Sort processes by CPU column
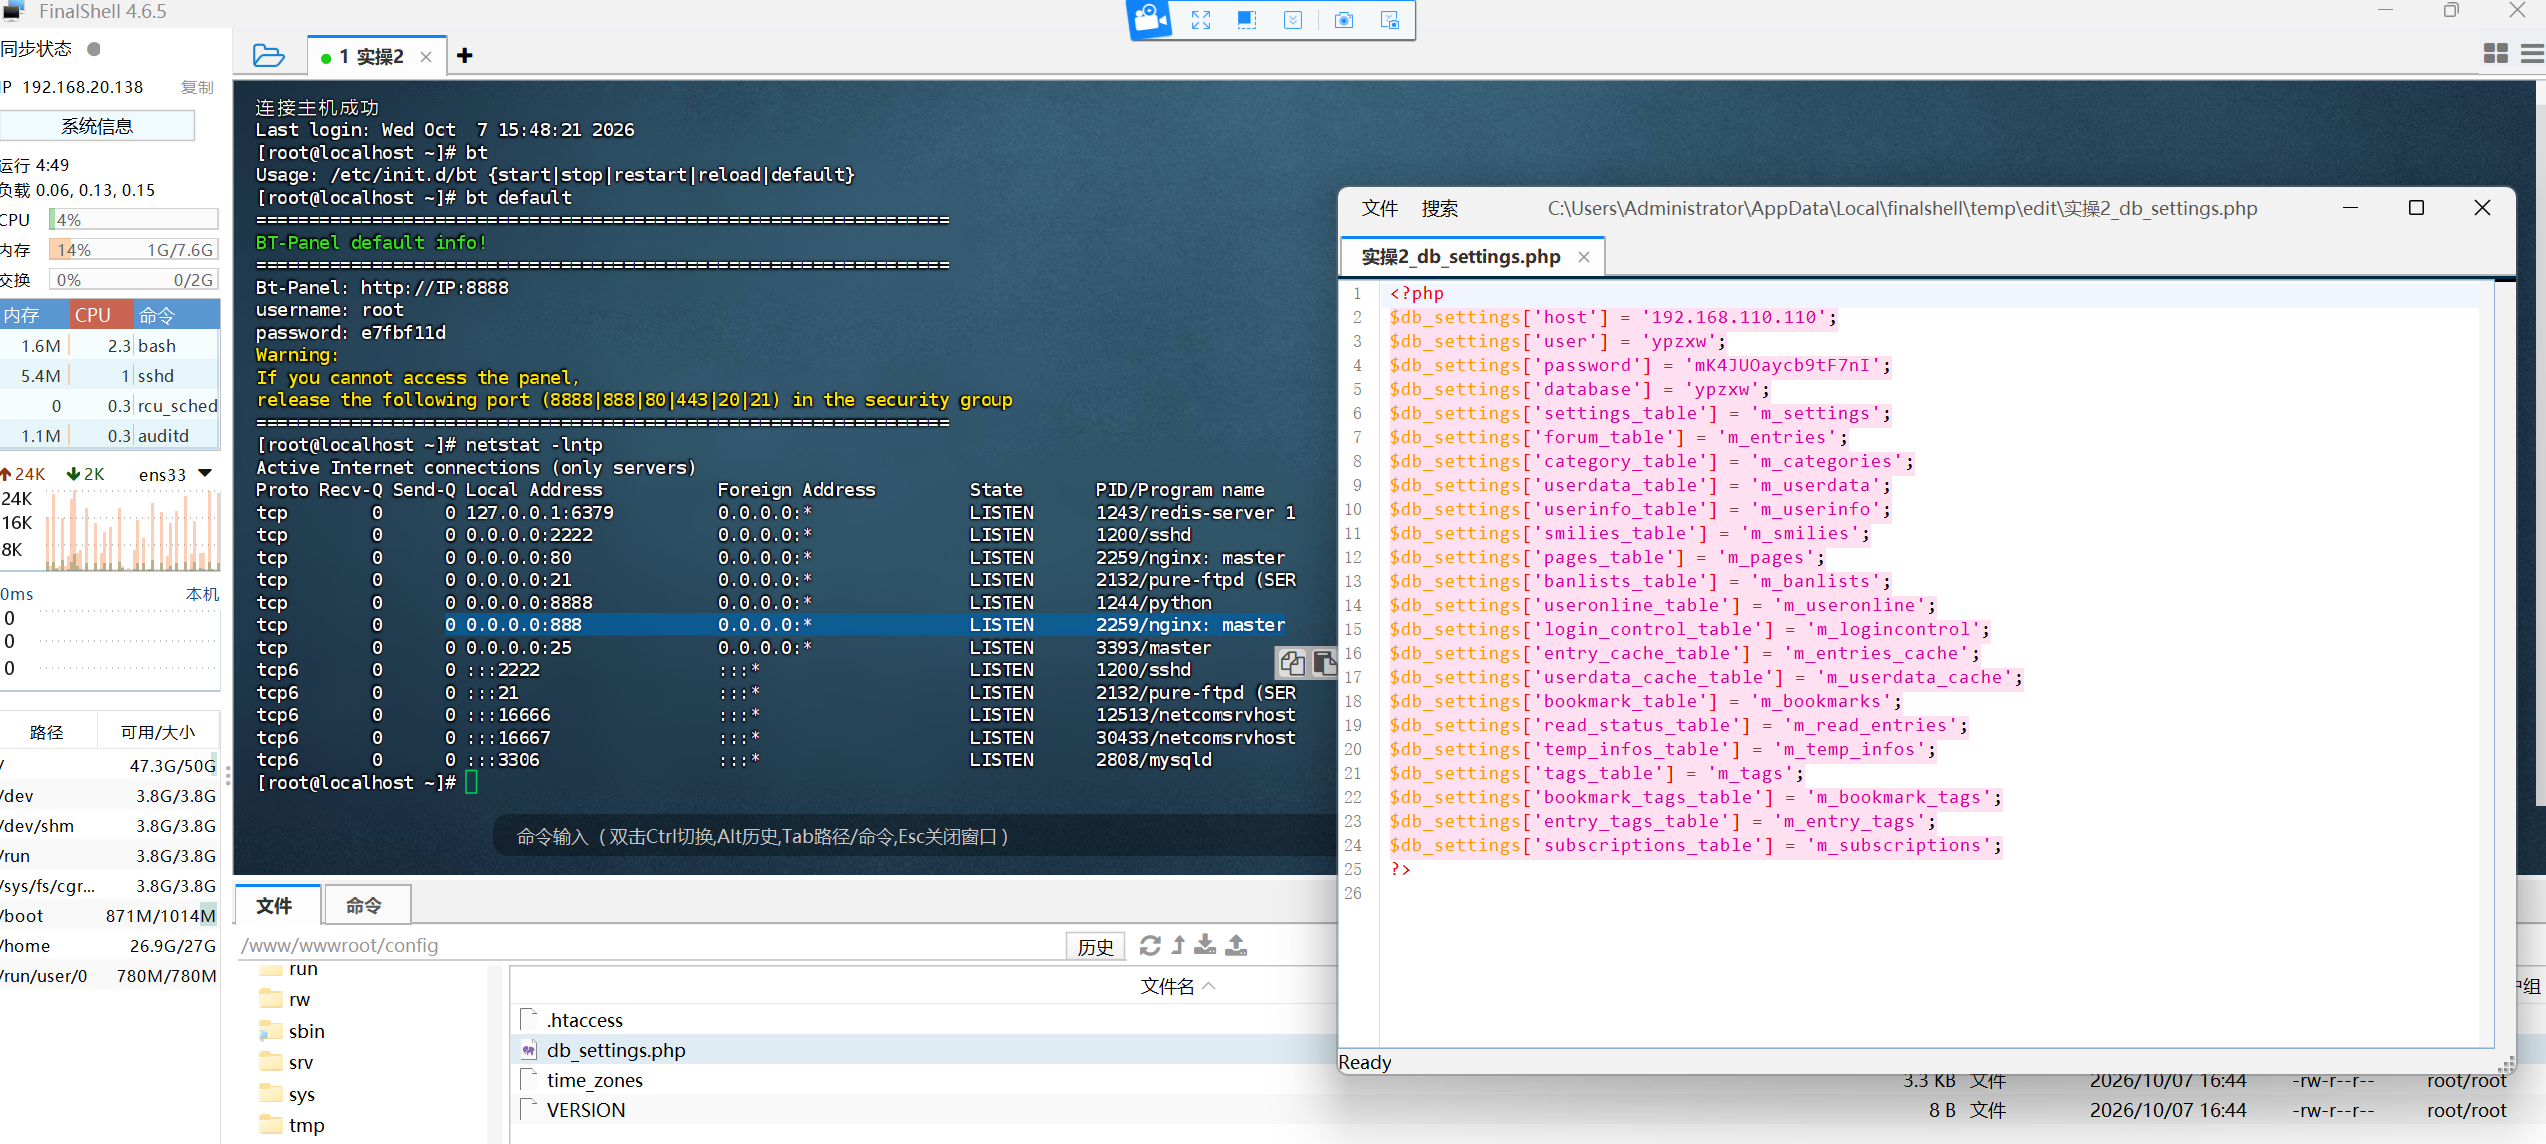This screenshot has height=1144, width=2546. pos(101,315)
